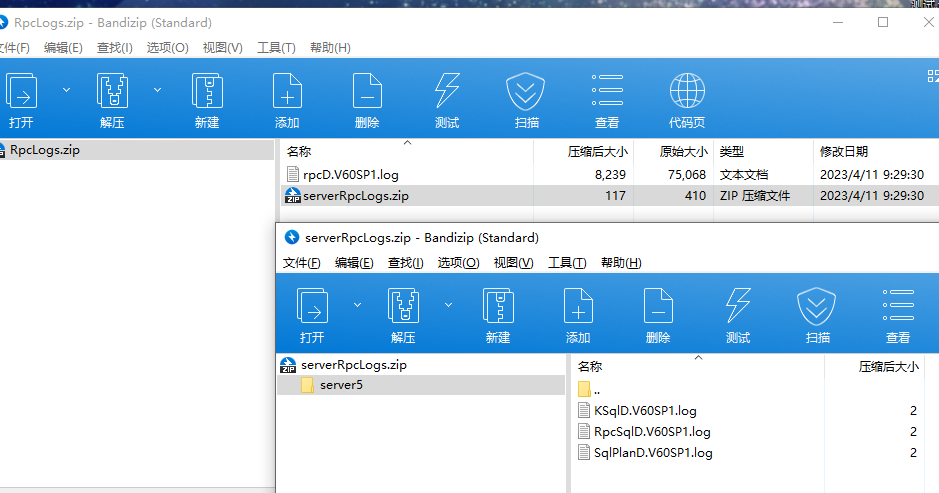This screenshot has width=939, height=493.
Task: Open 查找(I) menu in serverRpcLogs.zip window
Action: (x=405, y=263)
